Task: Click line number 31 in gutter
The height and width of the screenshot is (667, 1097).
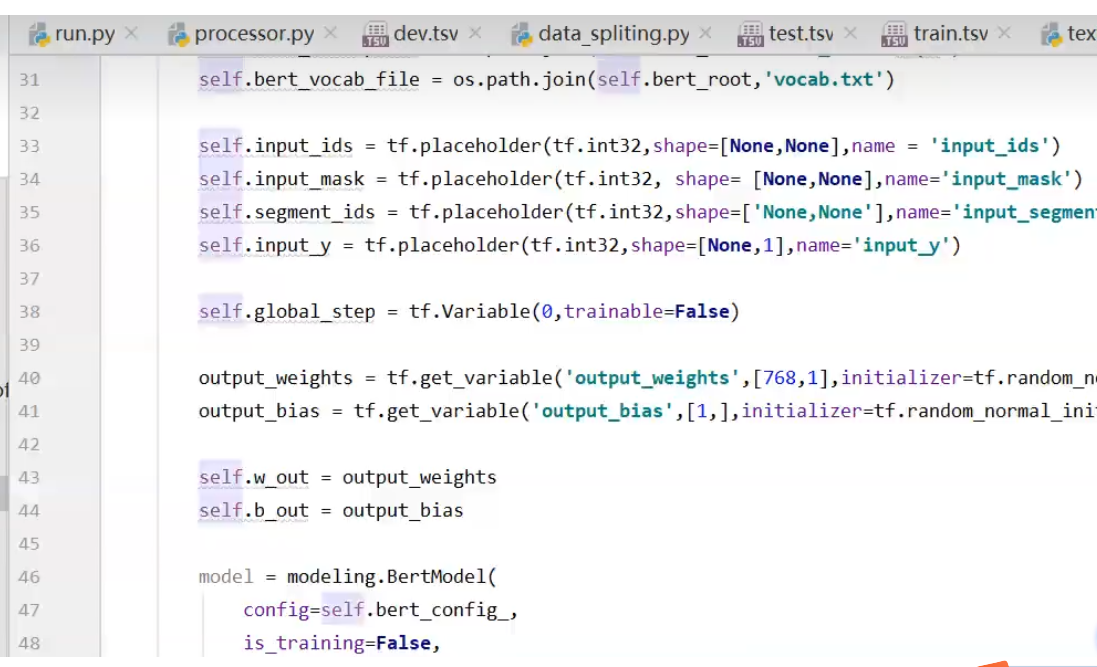Action: pyautogui.click(x=29, y=80)
